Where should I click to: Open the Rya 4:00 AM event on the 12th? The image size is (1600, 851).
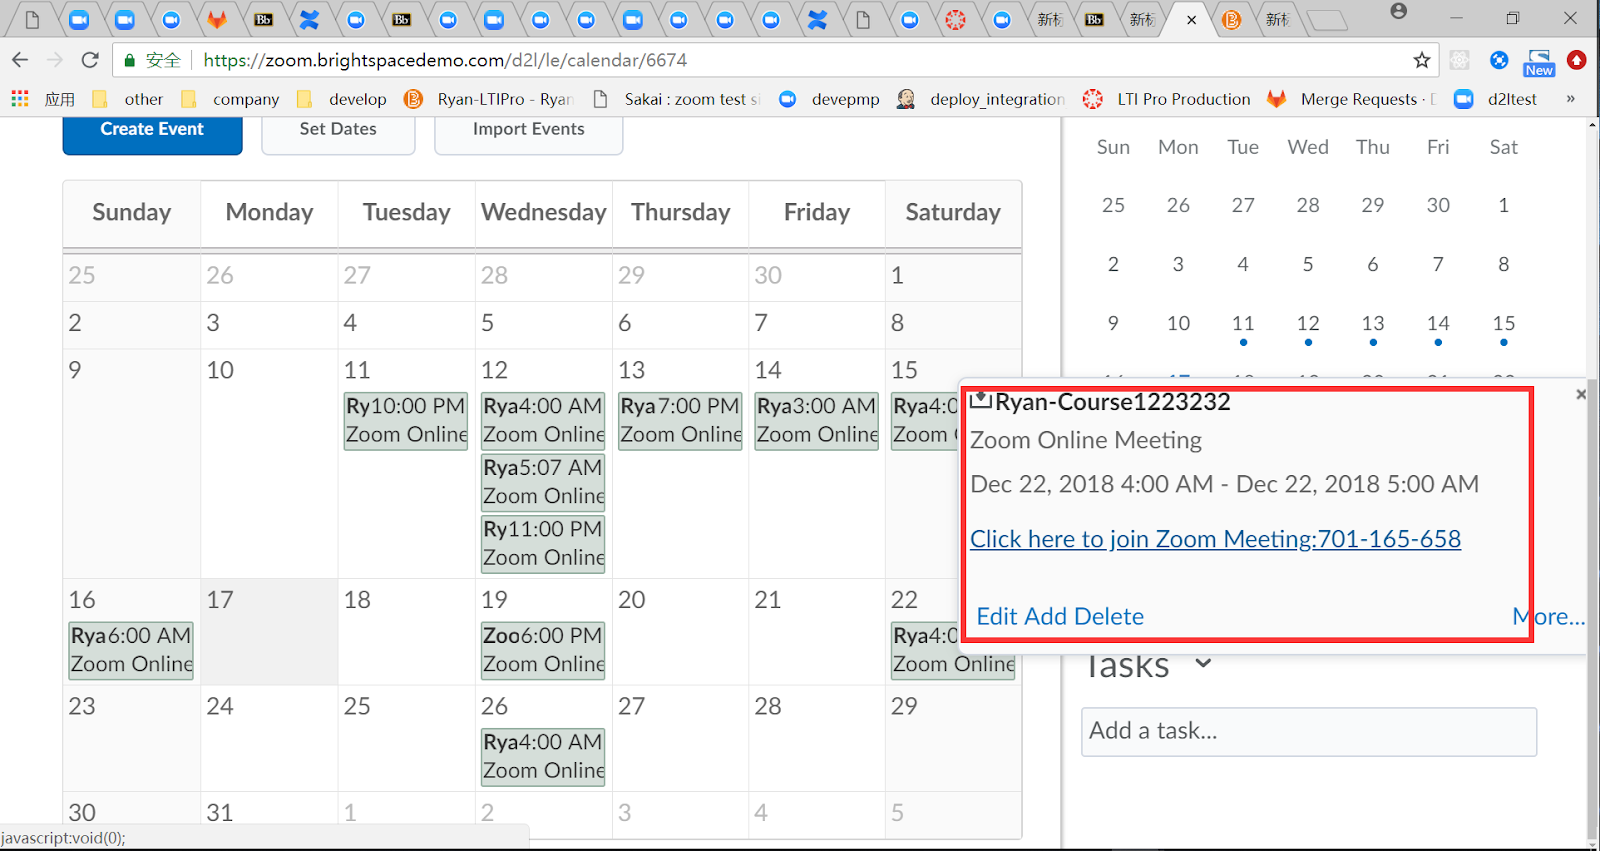[x=543, y=420]
